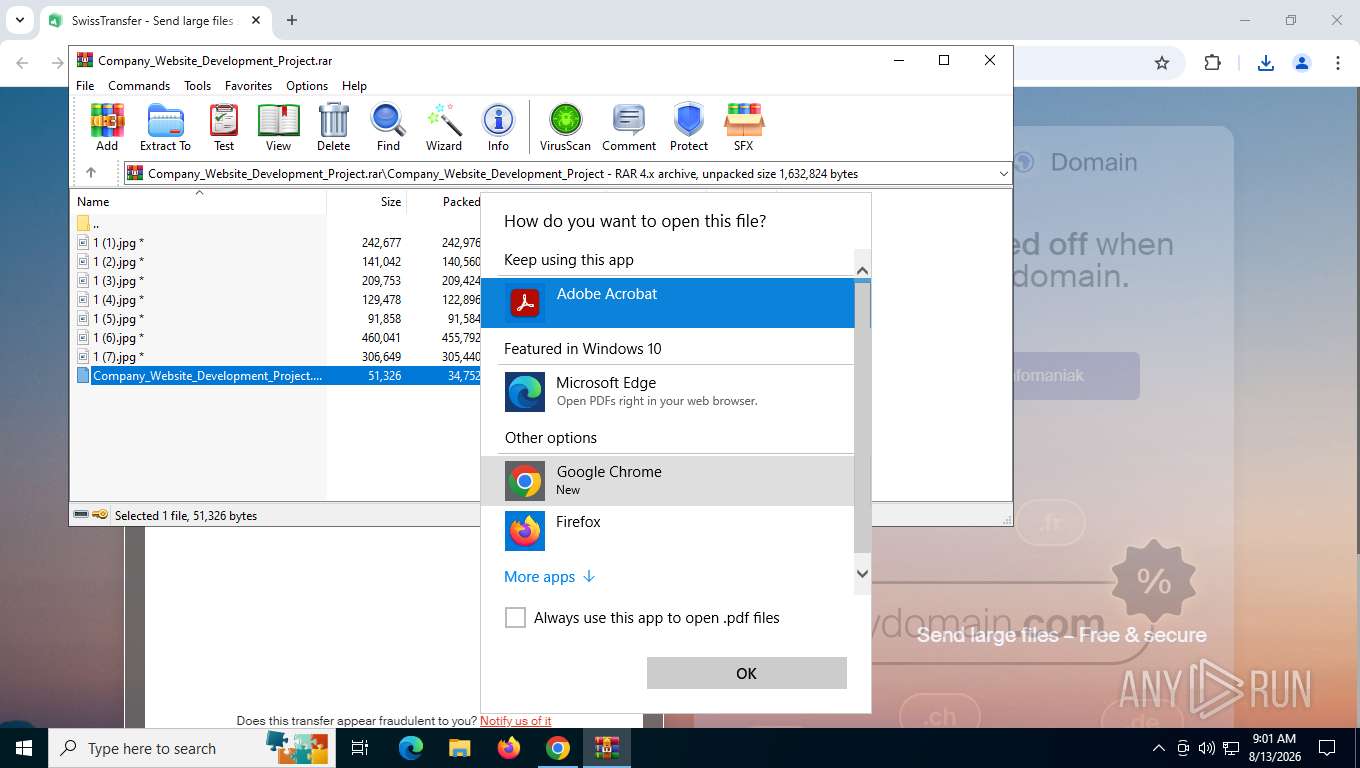Select file 1 (2).jpg
This screenshot has height=768, width=1360.
point(118,262)
